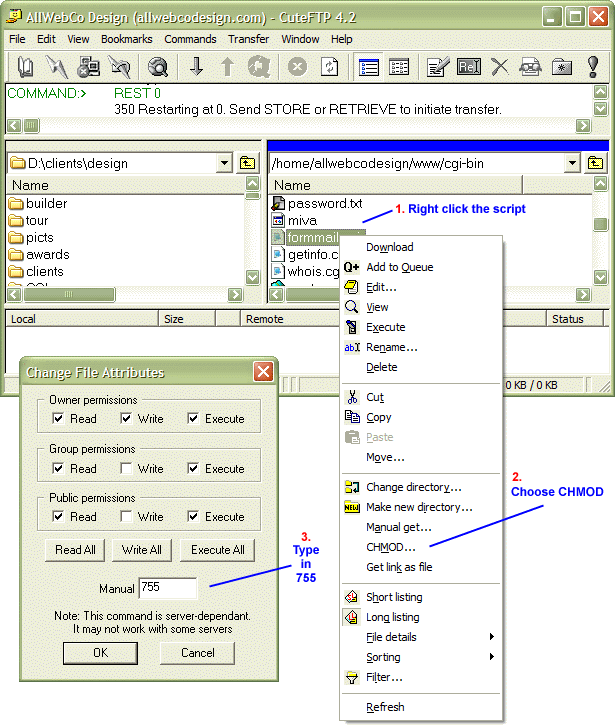Click the Read All button
Viewport: 615px width, 726px height.
pos(75,550)
